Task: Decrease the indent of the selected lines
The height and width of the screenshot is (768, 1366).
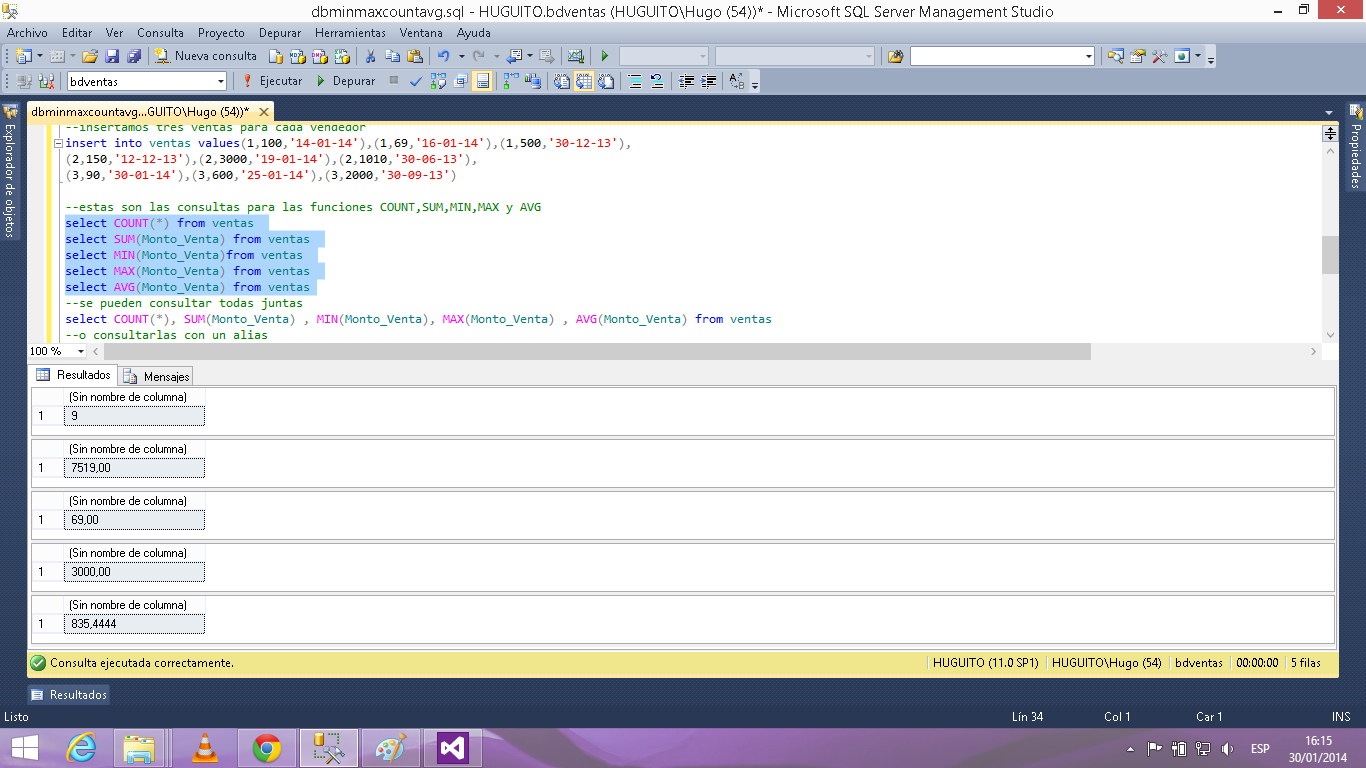Action: tap(687, 81)
